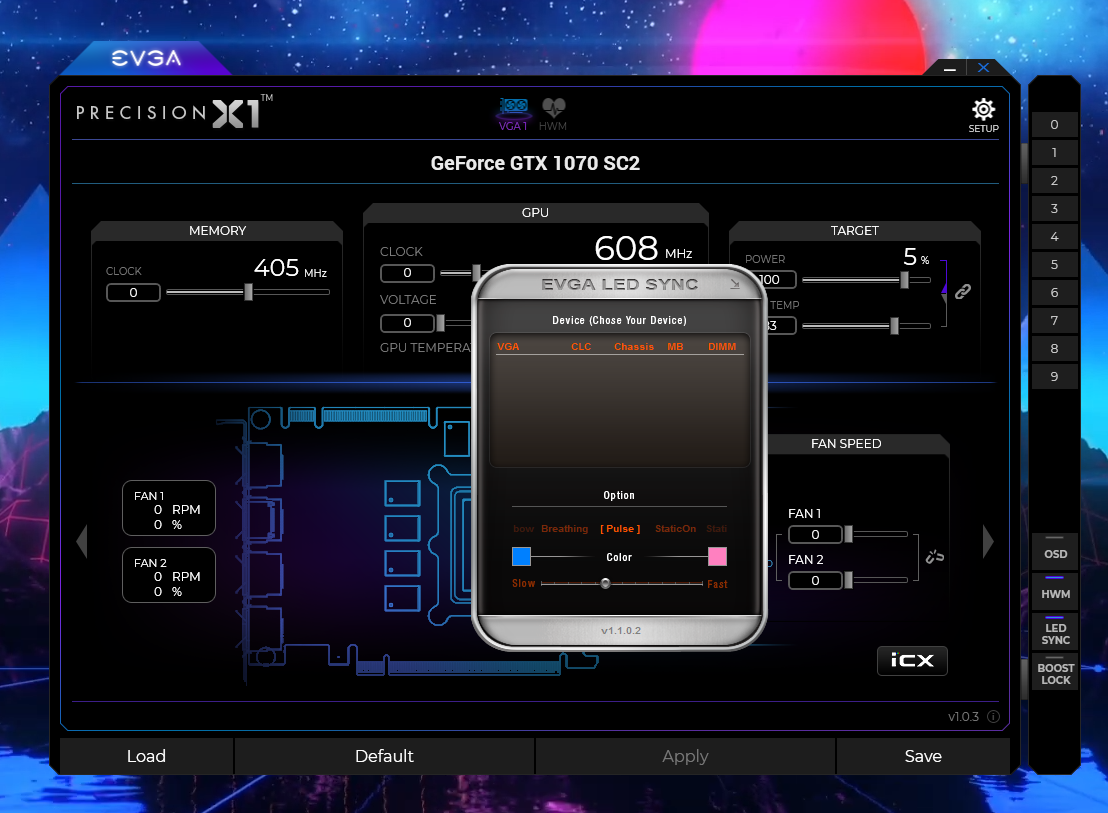Select profile slot 9
Screen dimensions: 1108x813
coord(1054,376)
